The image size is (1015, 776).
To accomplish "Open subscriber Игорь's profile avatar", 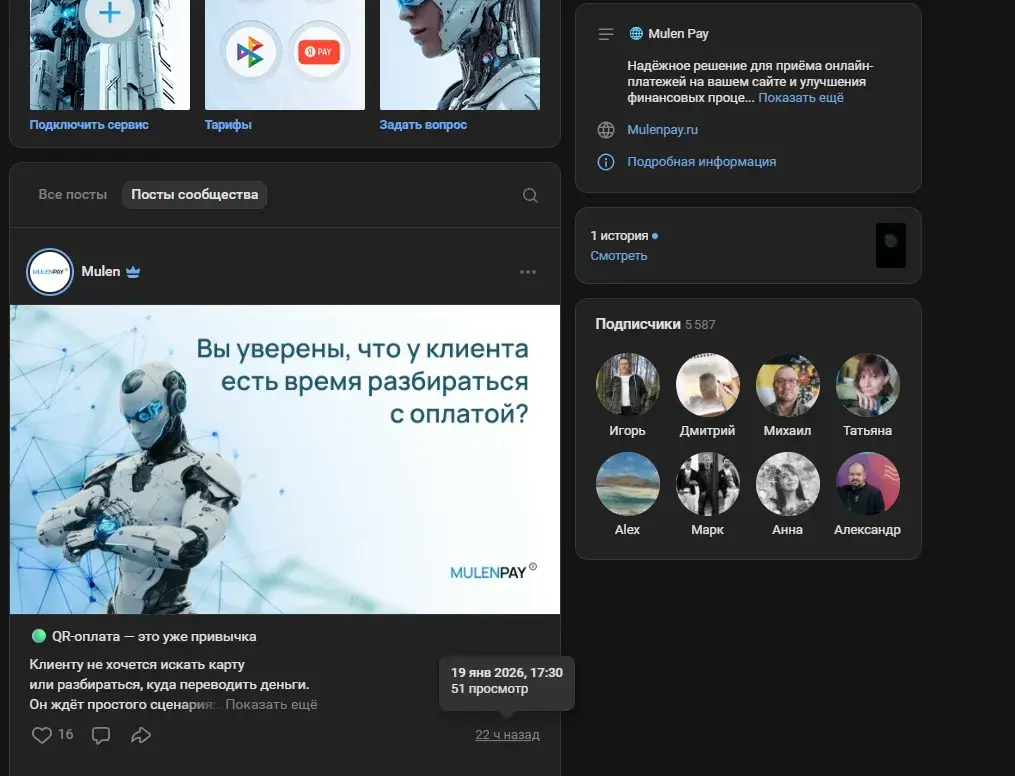I will pyautogui.click(x=627, y=384).
